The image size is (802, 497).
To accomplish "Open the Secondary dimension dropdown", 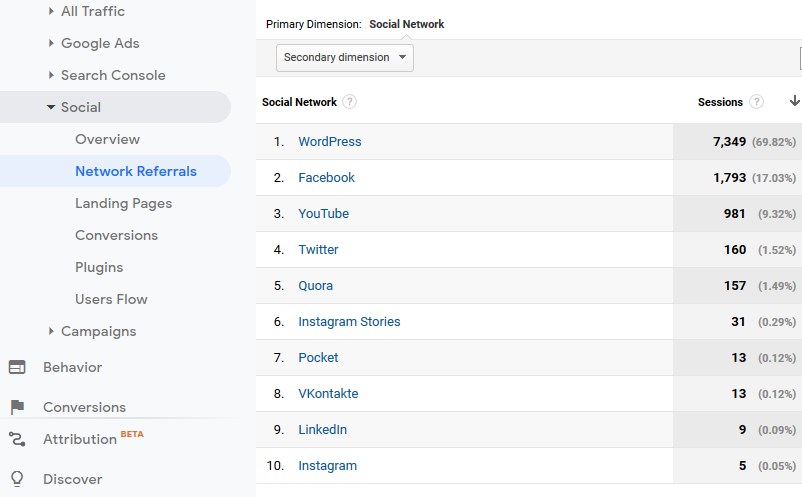I will [x=345, y=58].
